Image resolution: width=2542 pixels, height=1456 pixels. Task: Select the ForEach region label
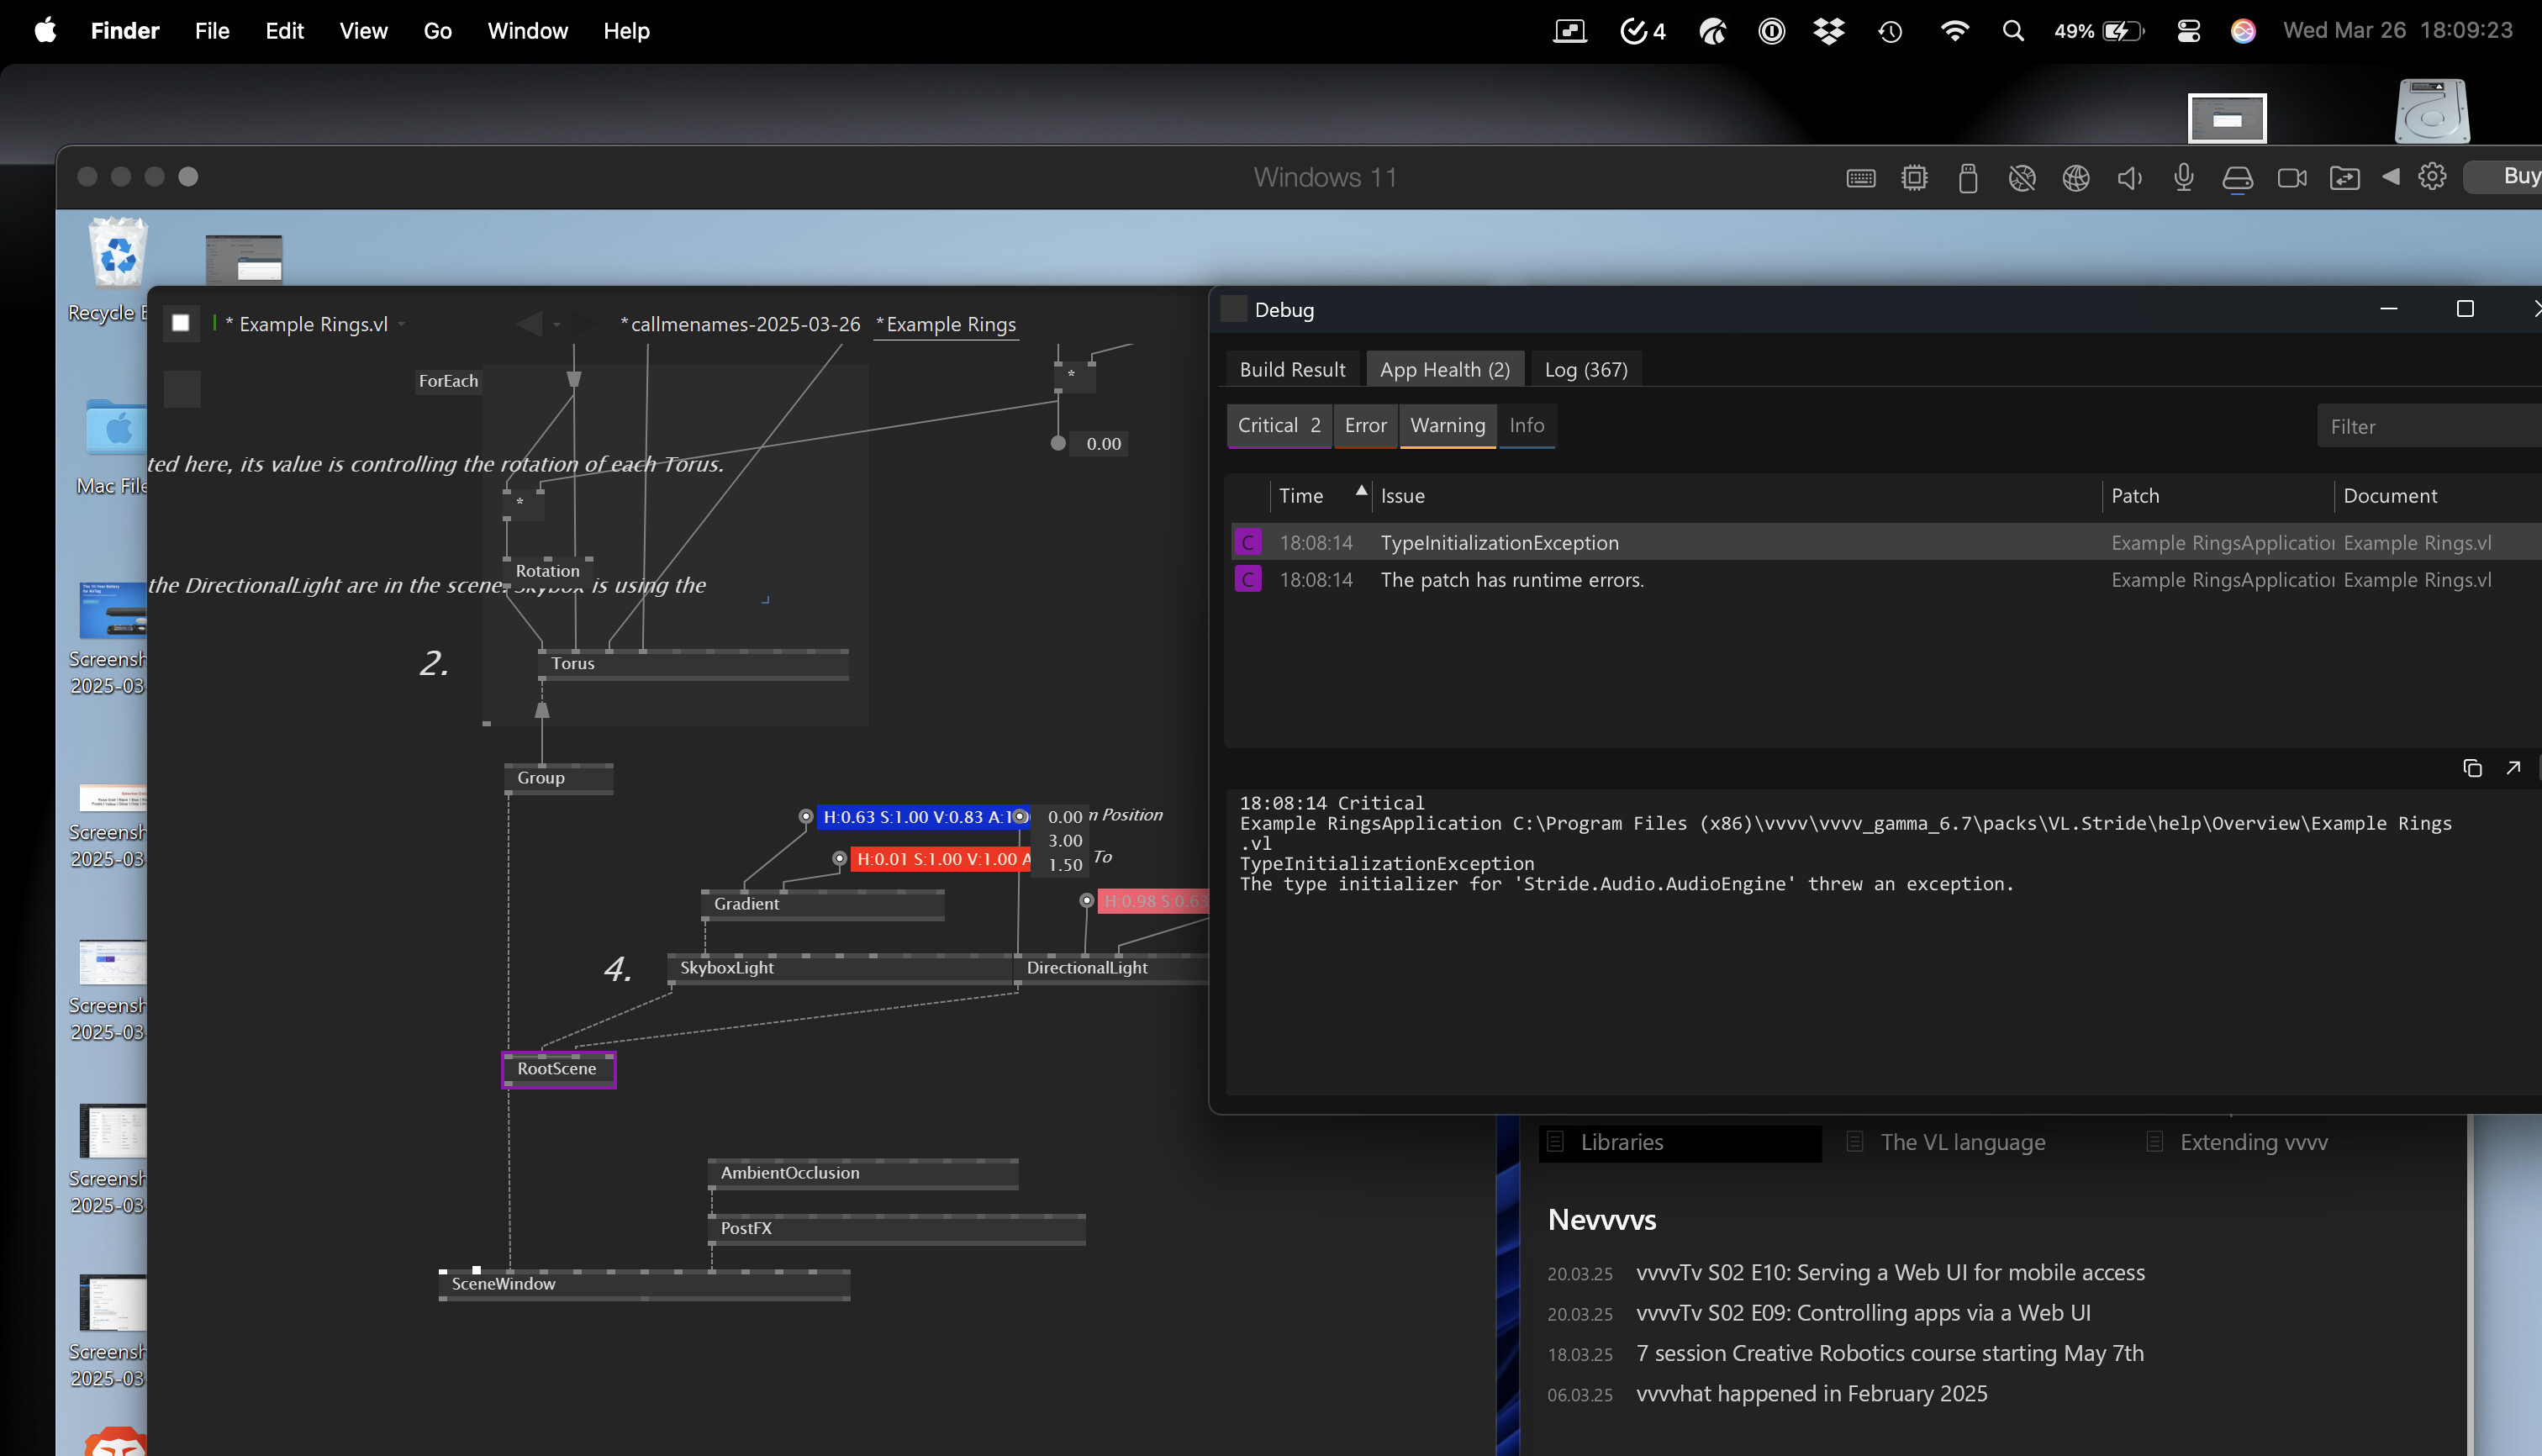[x=448, y=381]
